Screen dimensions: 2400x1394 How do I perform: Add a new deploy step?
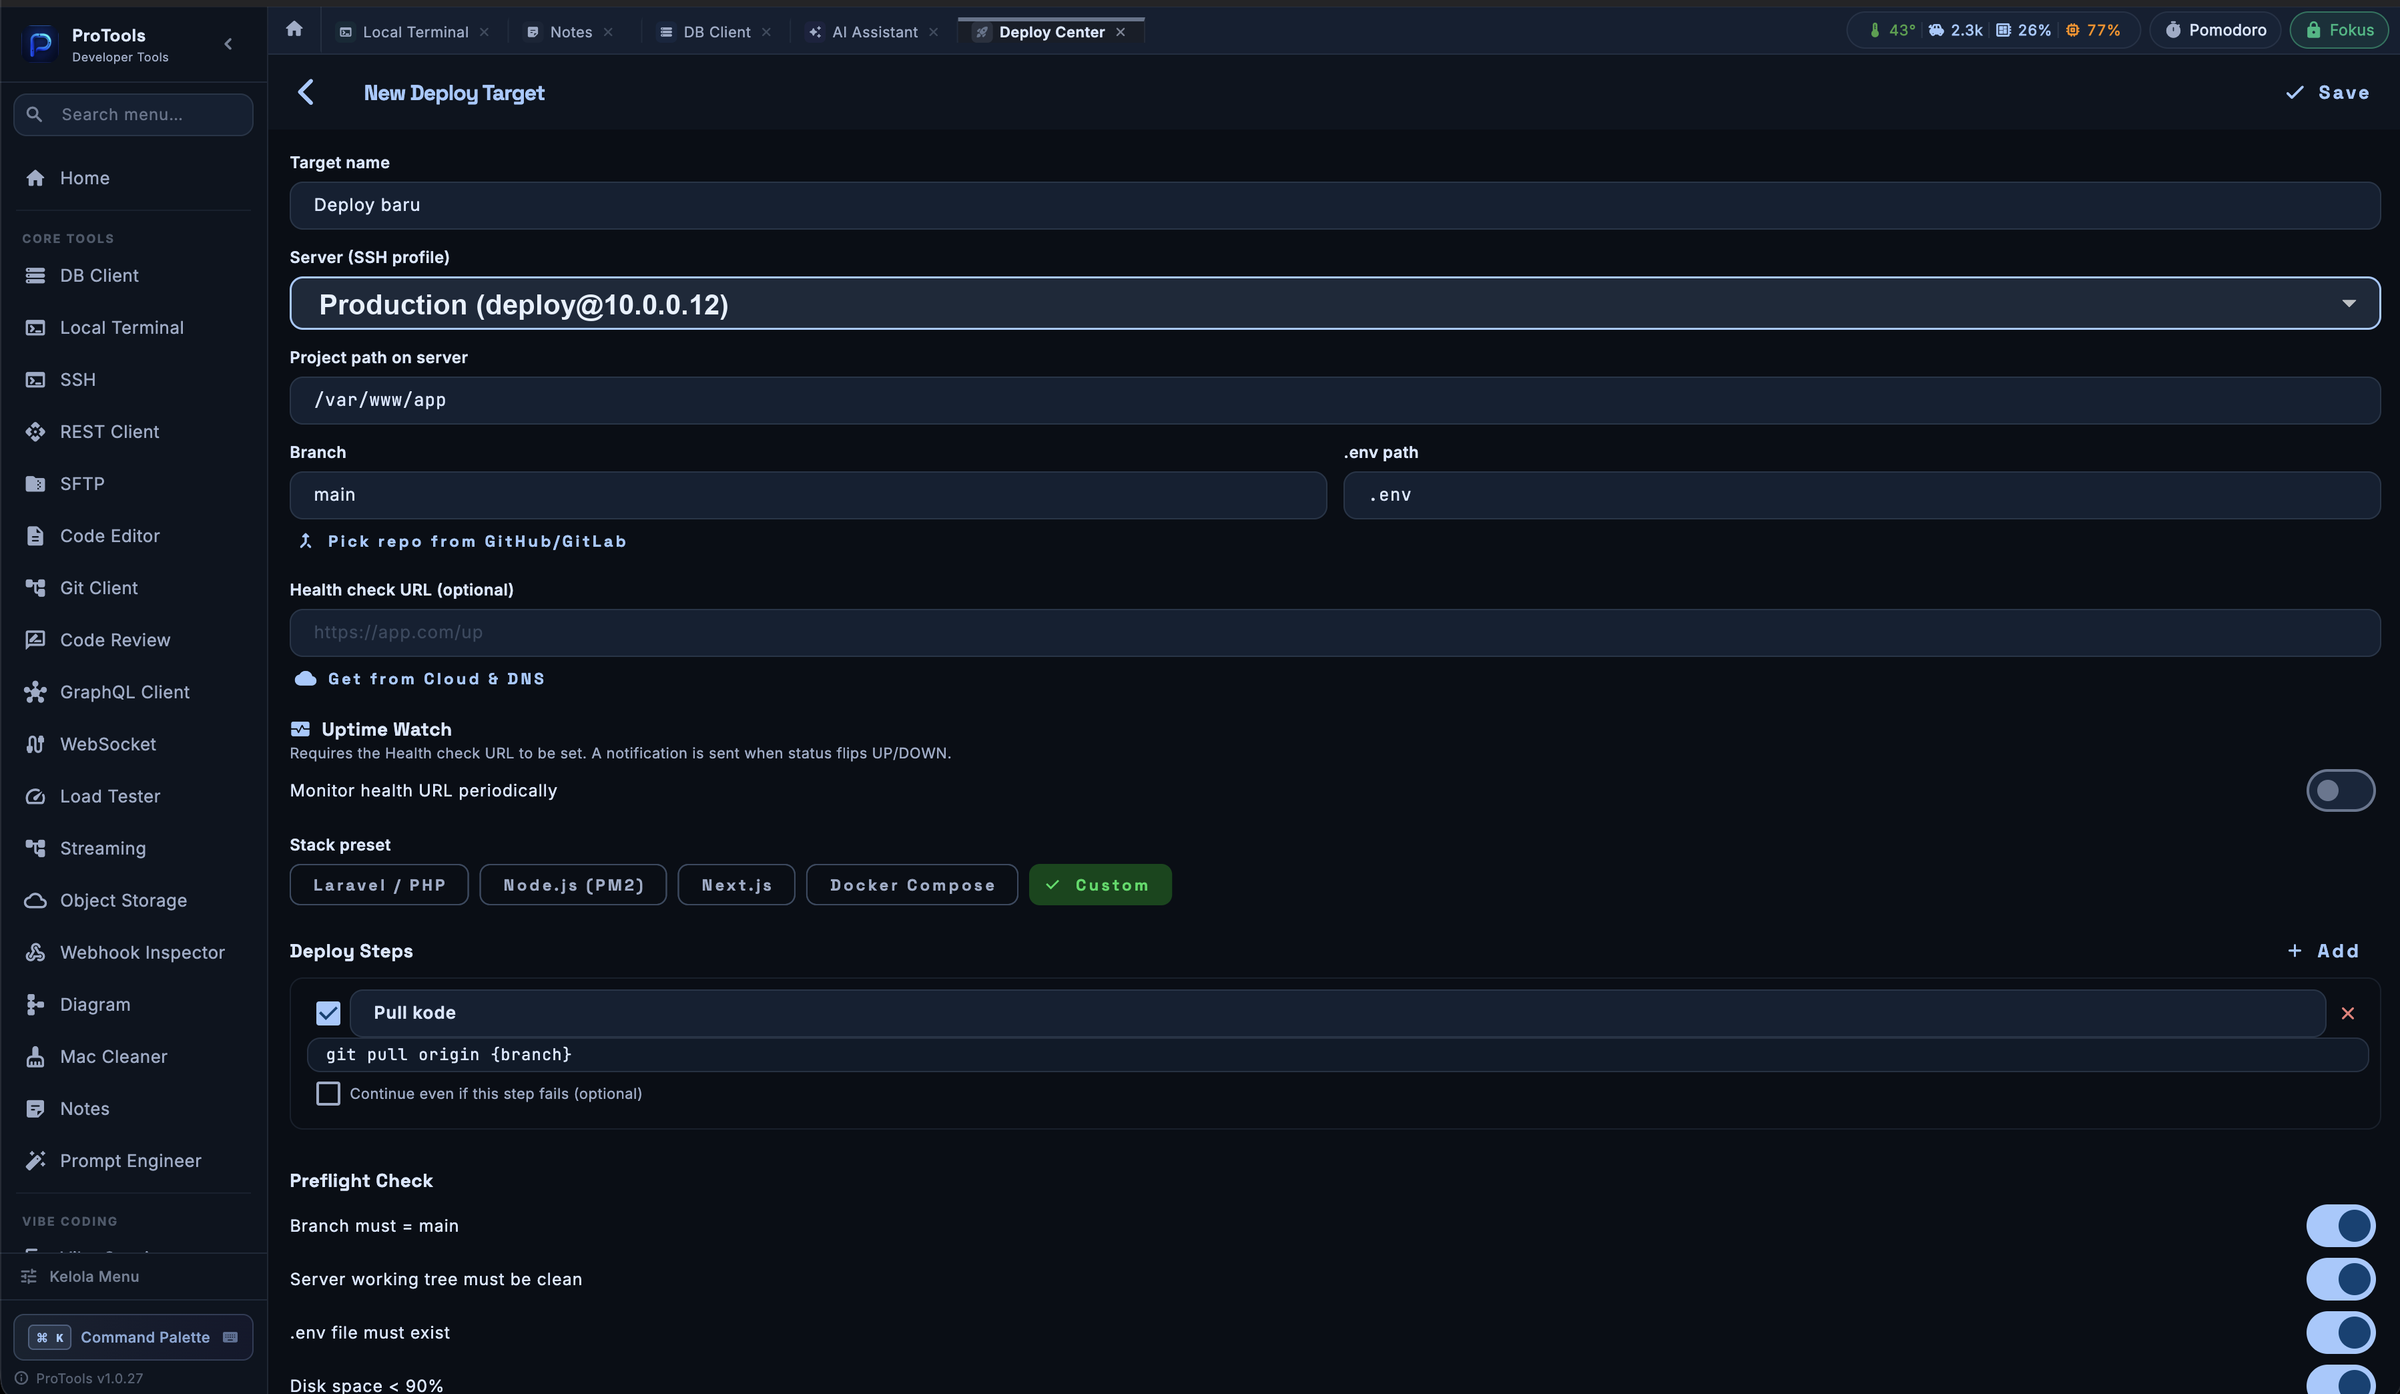[2323, 951]
